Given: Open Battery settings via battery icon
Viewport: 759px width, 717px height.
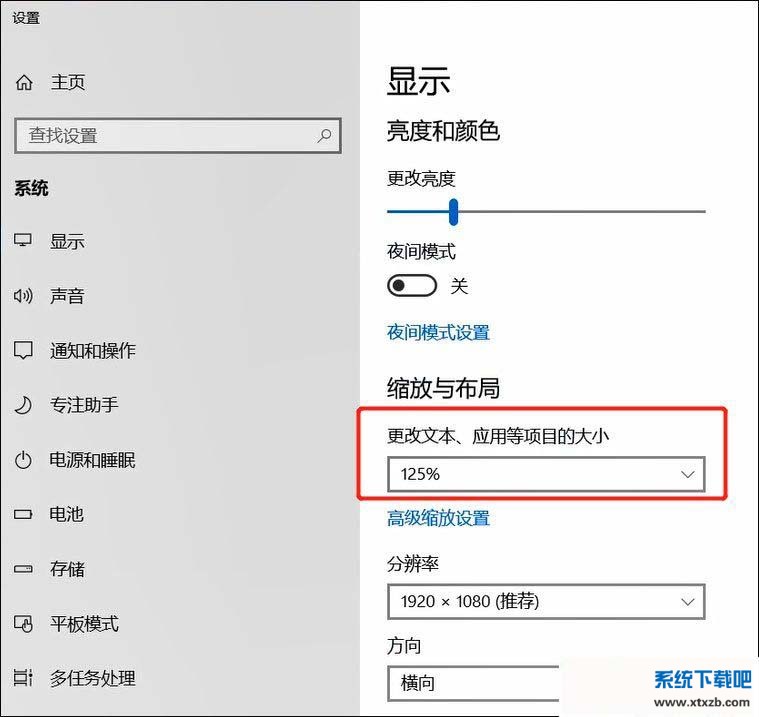Looking at the screenshot, I should pyautogui.click(x=24, y=514).
